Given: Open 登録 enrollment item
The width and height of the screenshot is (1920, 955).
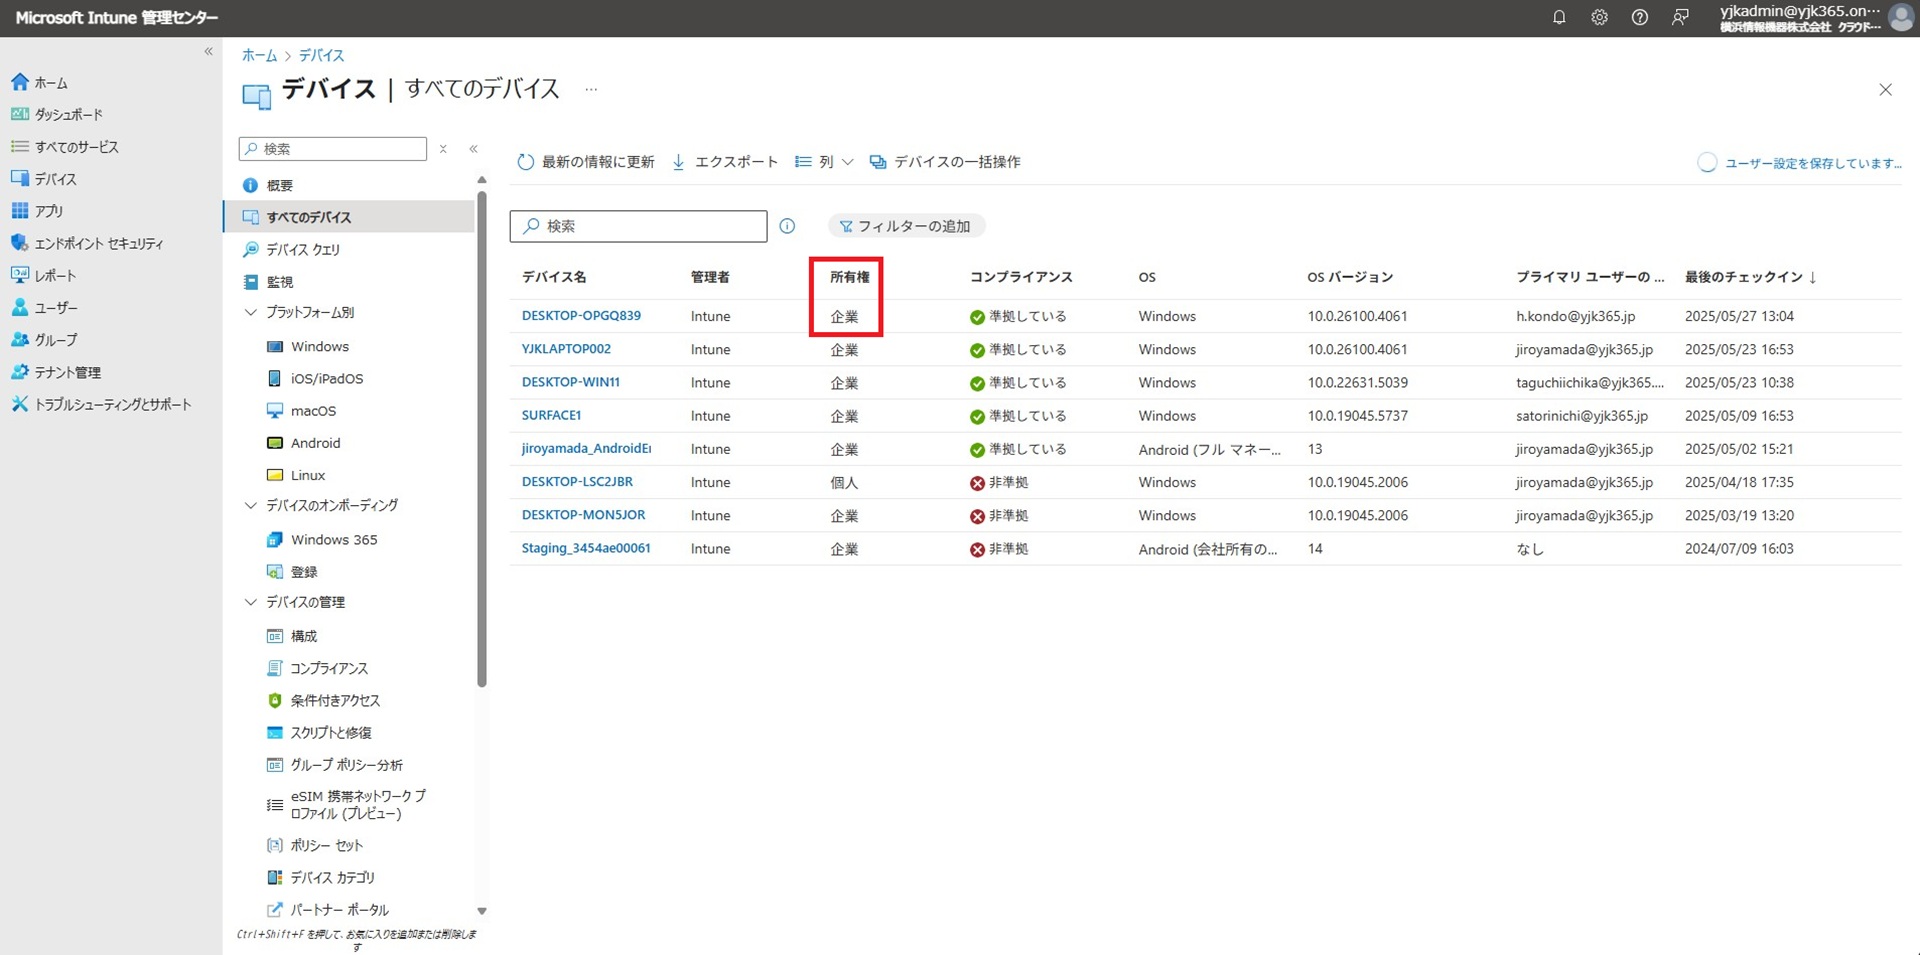Looking at the screenshot, I should pyautogui.click(x=303, y=571).
